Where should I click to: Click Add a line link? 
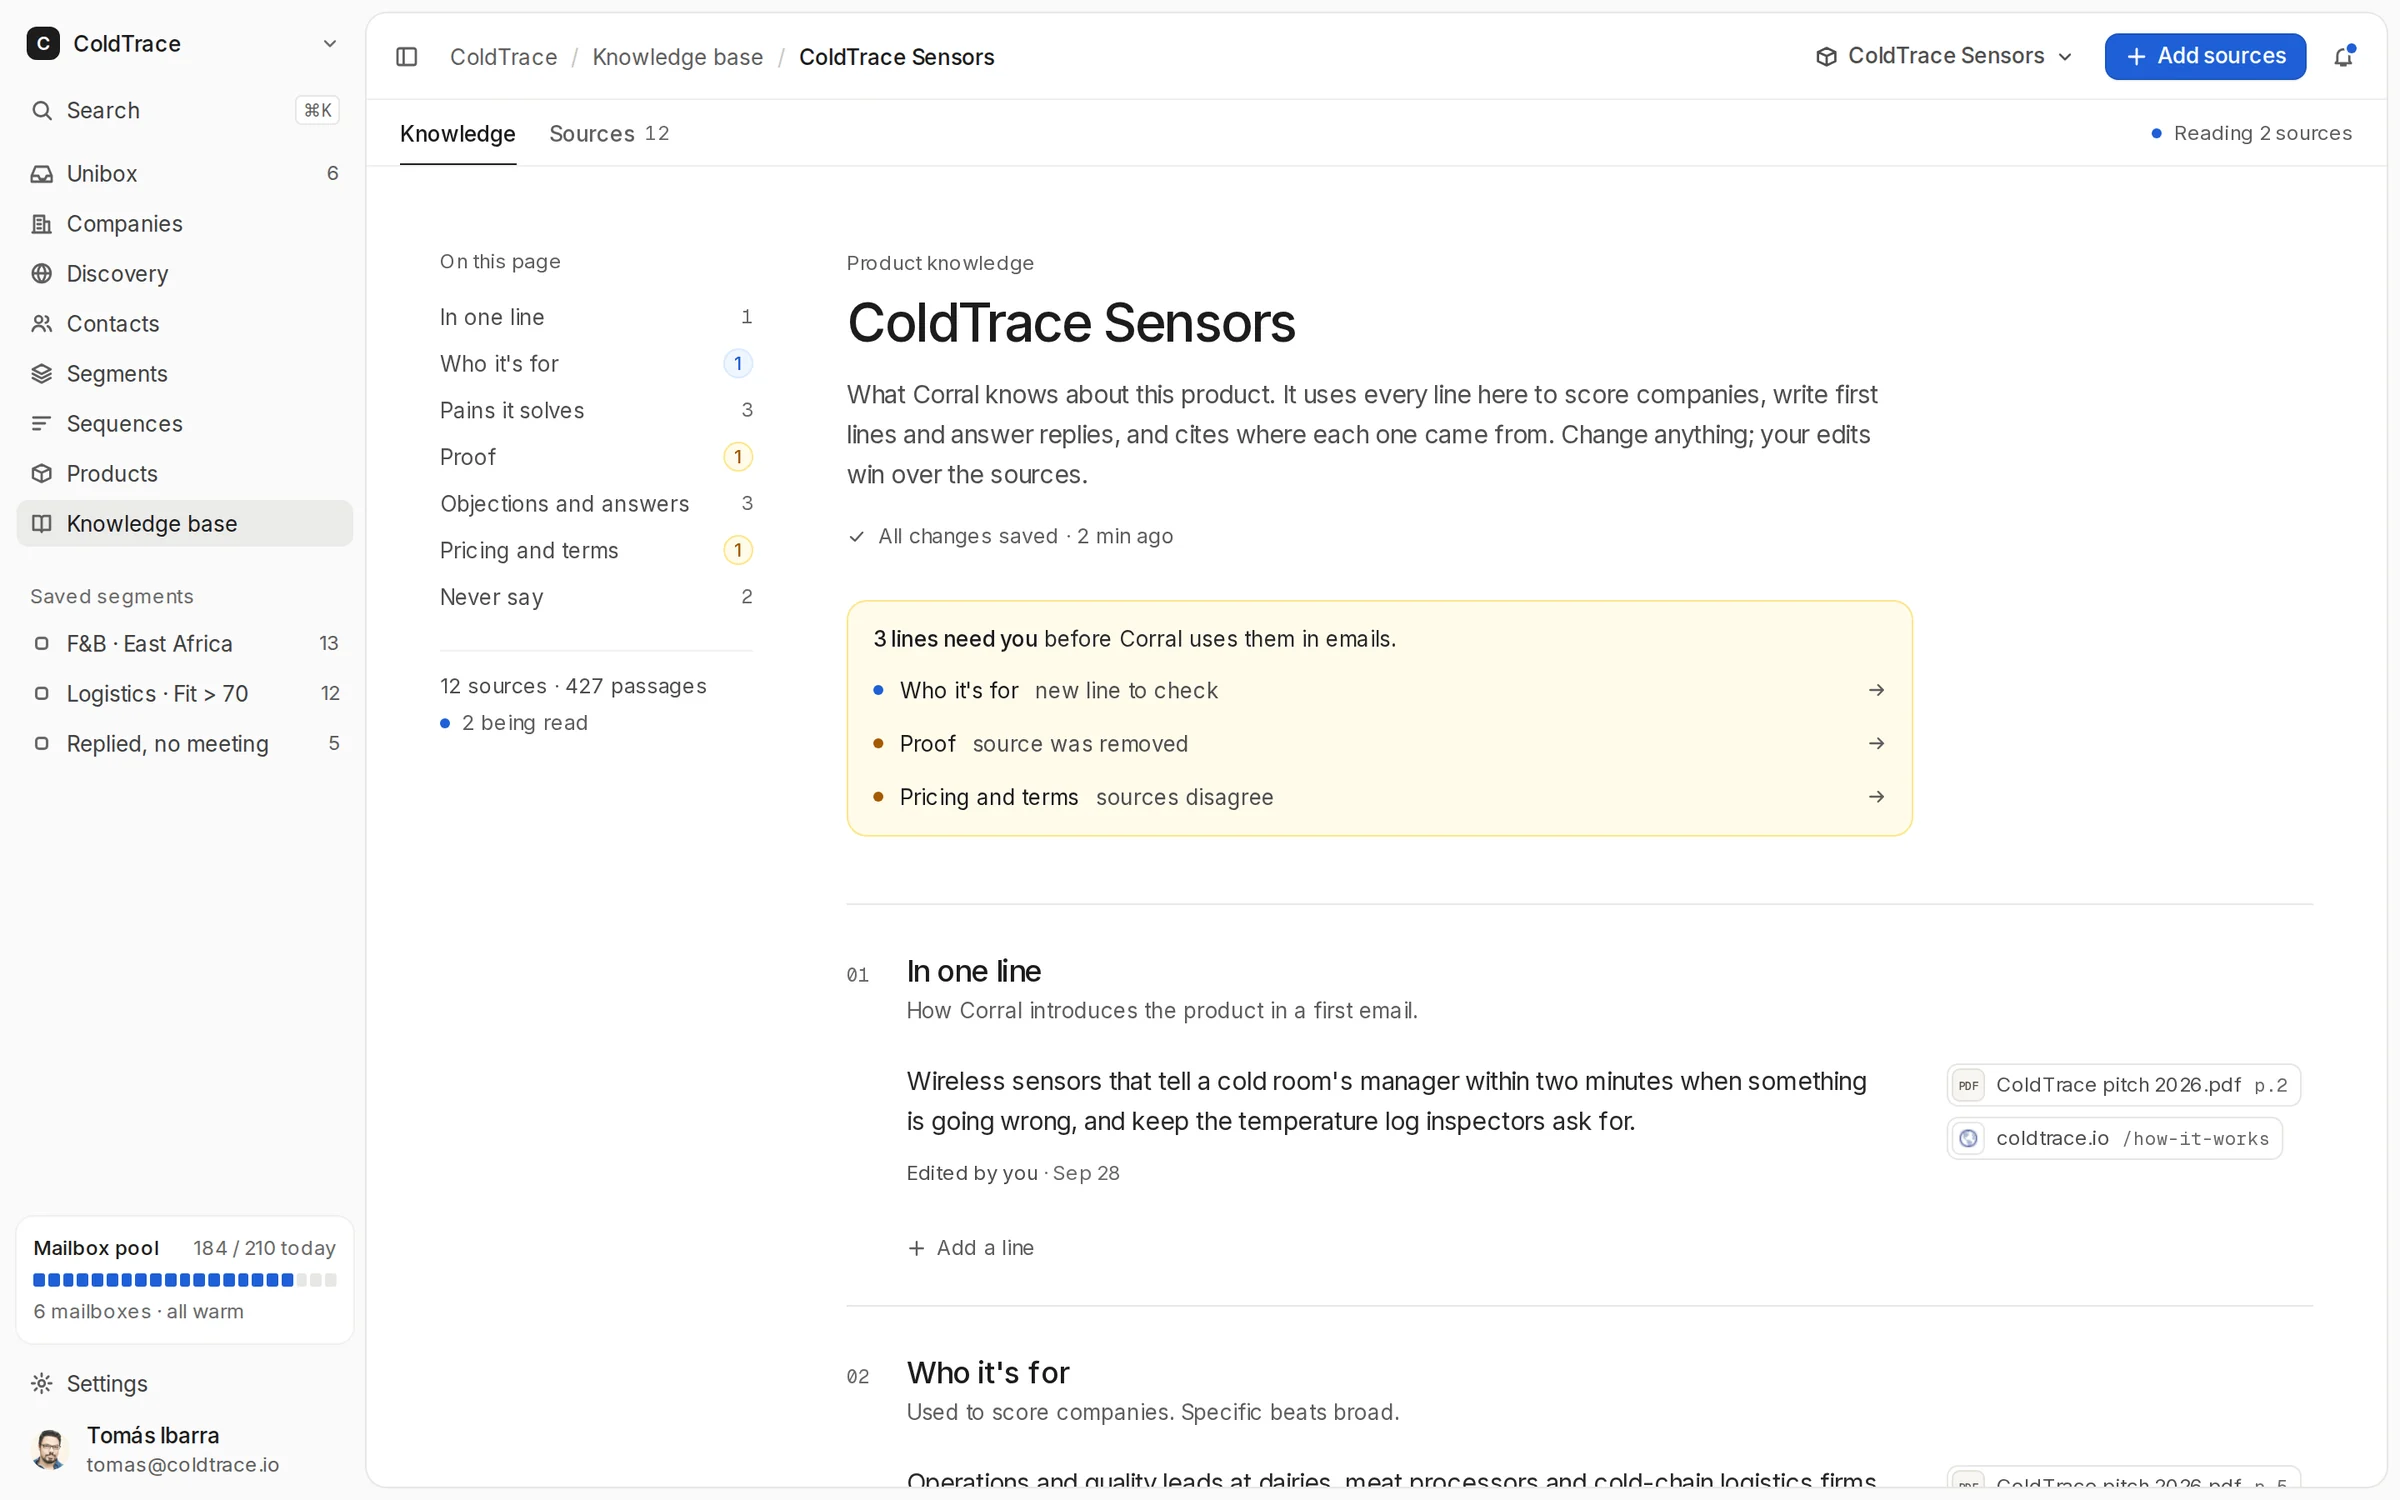point(971,1248)
